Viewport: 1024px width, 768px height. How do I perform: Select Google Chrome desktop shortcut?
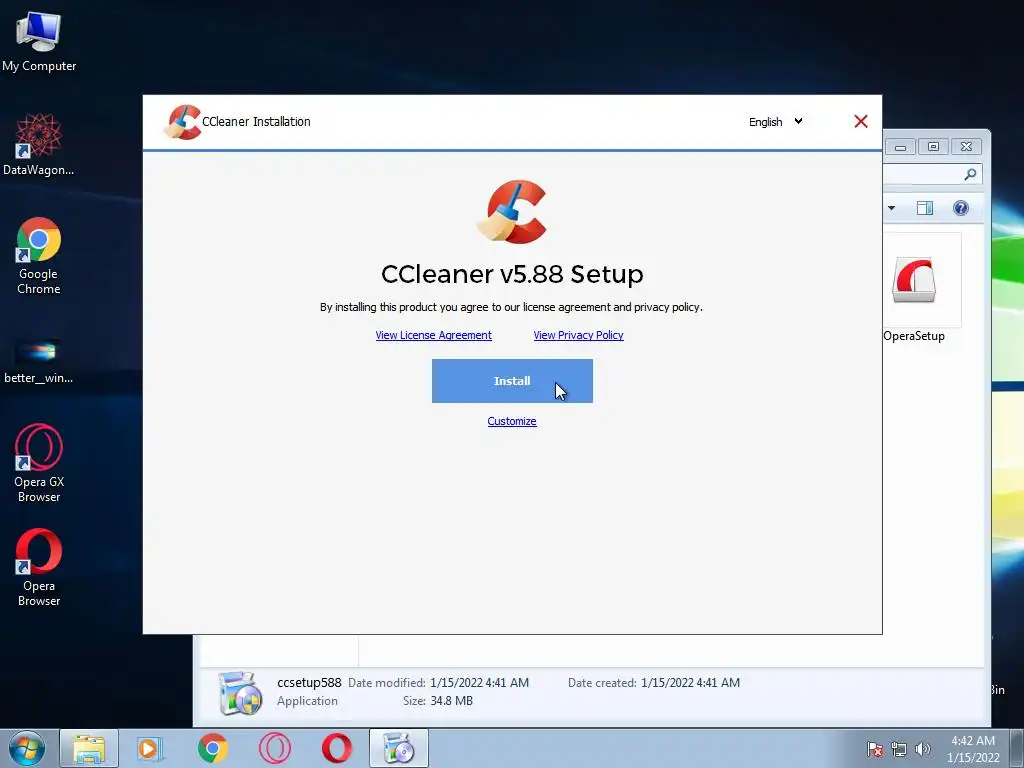click(x=39, y=256)
